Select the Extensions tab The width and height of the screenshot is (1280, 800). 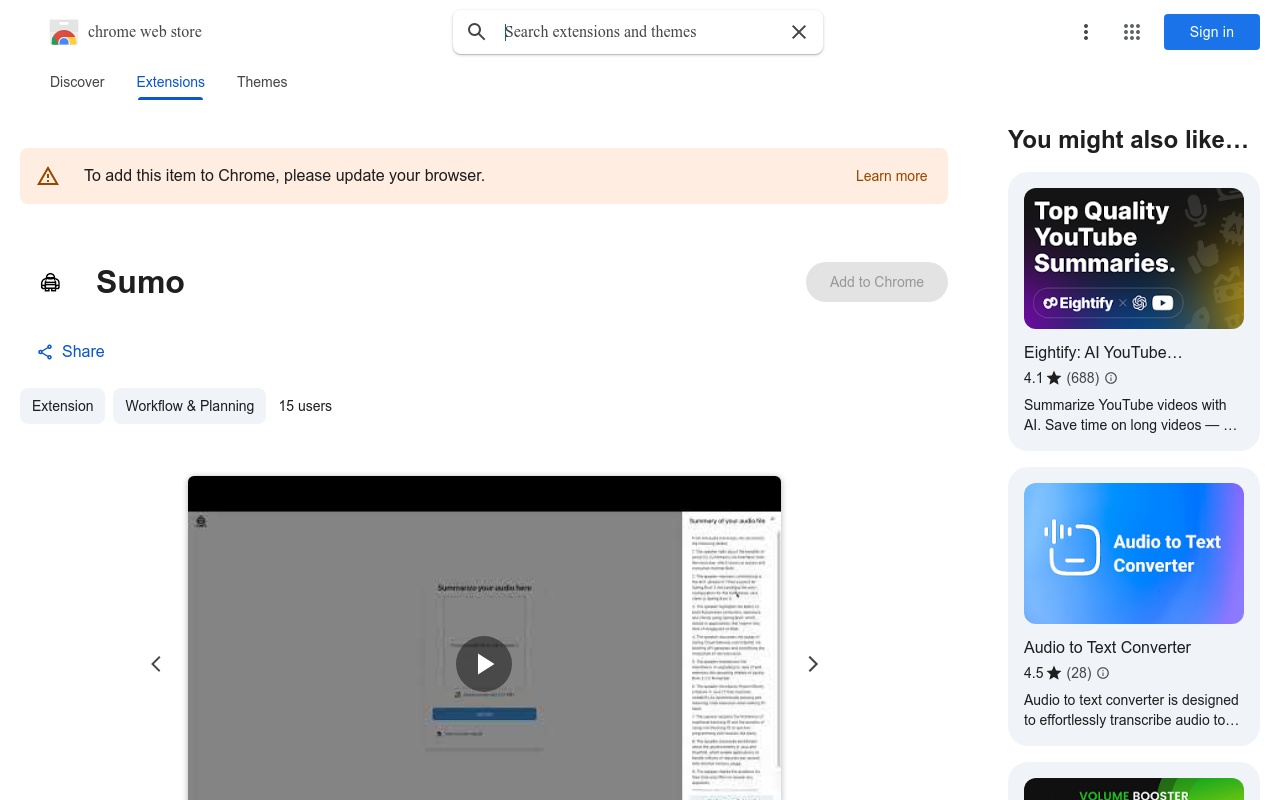tap(171, 82)
